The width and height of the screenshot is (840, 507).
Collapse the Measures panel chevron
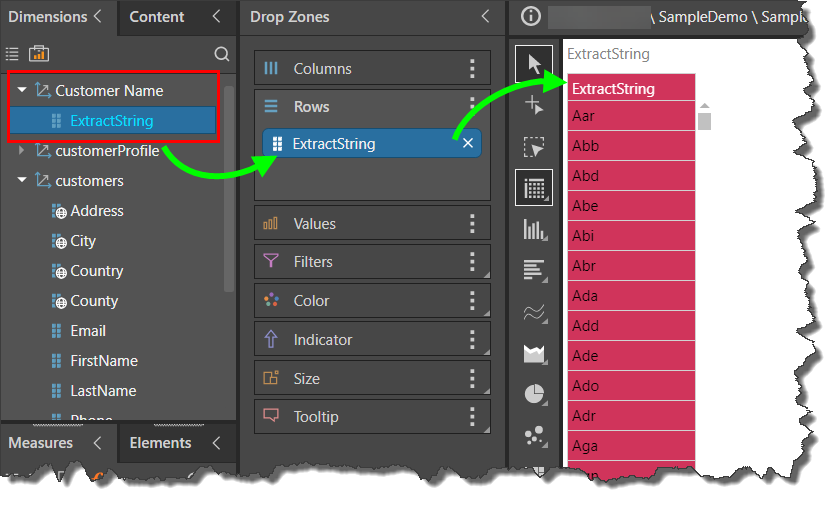[x=98, y=443]
